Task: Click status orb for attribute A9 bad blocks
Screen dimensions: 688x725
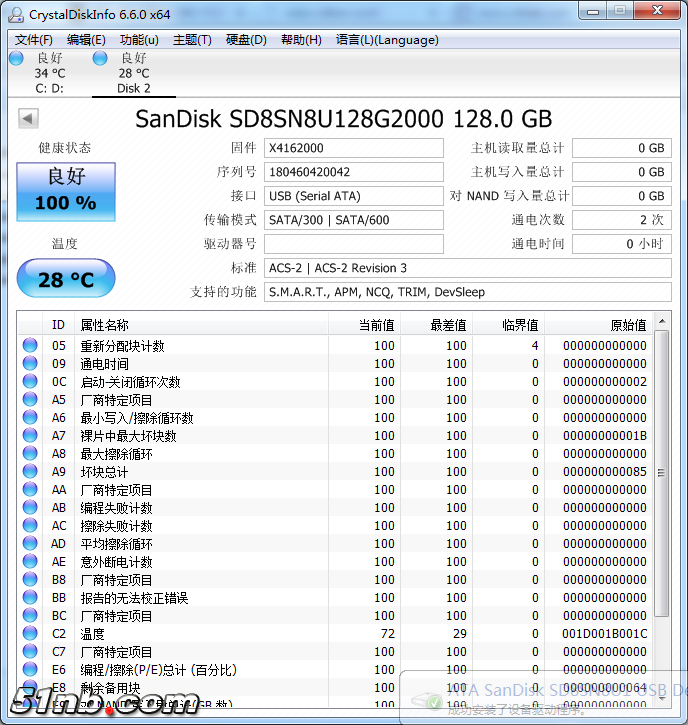Action: pyautogui.click(x=30, y=472)
